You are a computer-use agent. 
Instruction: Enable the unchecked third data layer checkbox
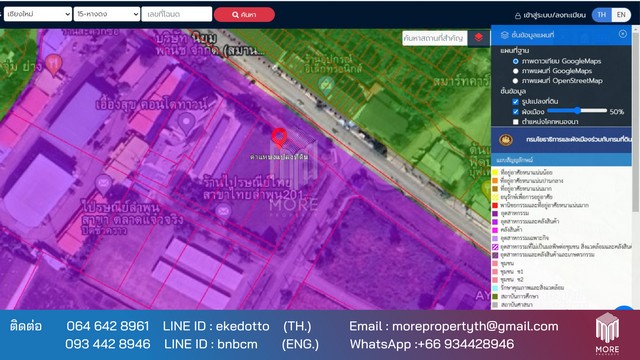coord(516,122)
